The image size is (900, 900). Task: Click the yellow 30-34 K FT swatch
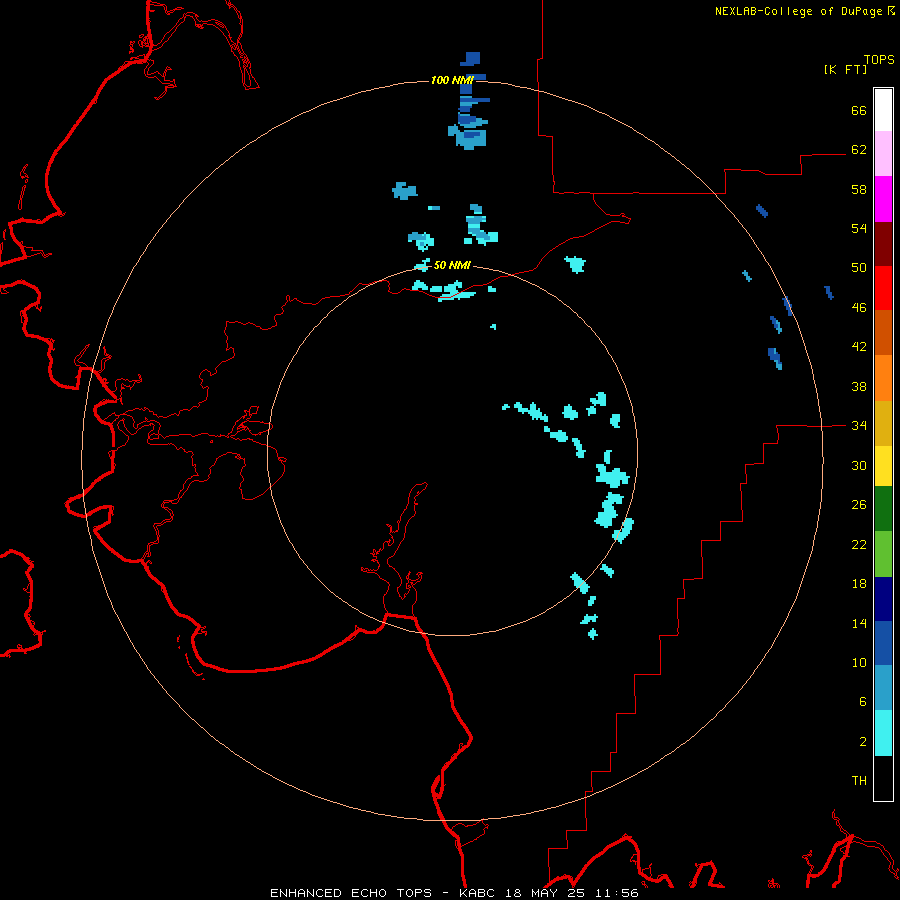point(883,466)
